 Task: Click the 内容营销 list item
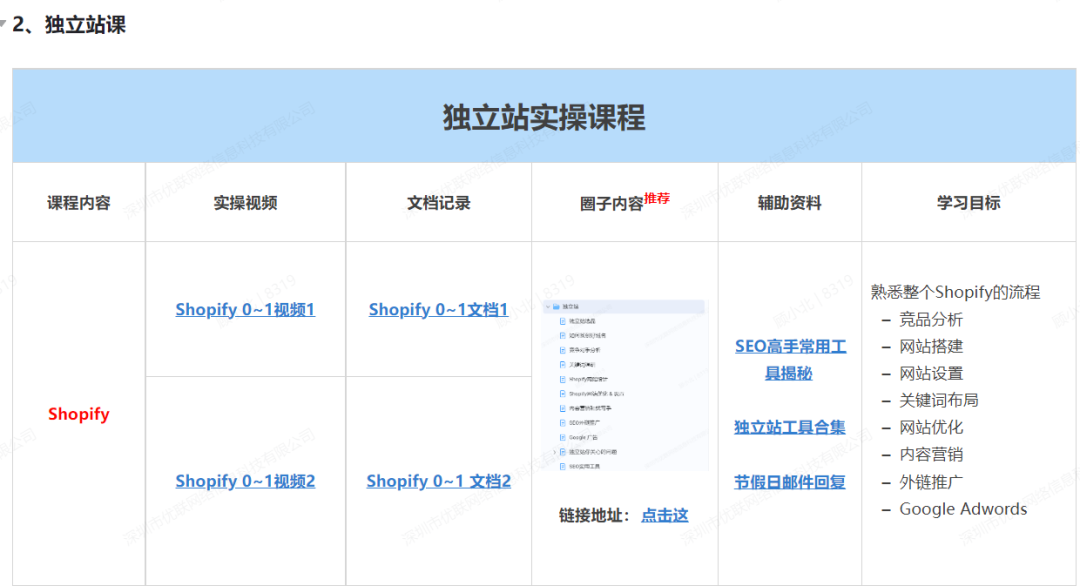coord(931,454)
